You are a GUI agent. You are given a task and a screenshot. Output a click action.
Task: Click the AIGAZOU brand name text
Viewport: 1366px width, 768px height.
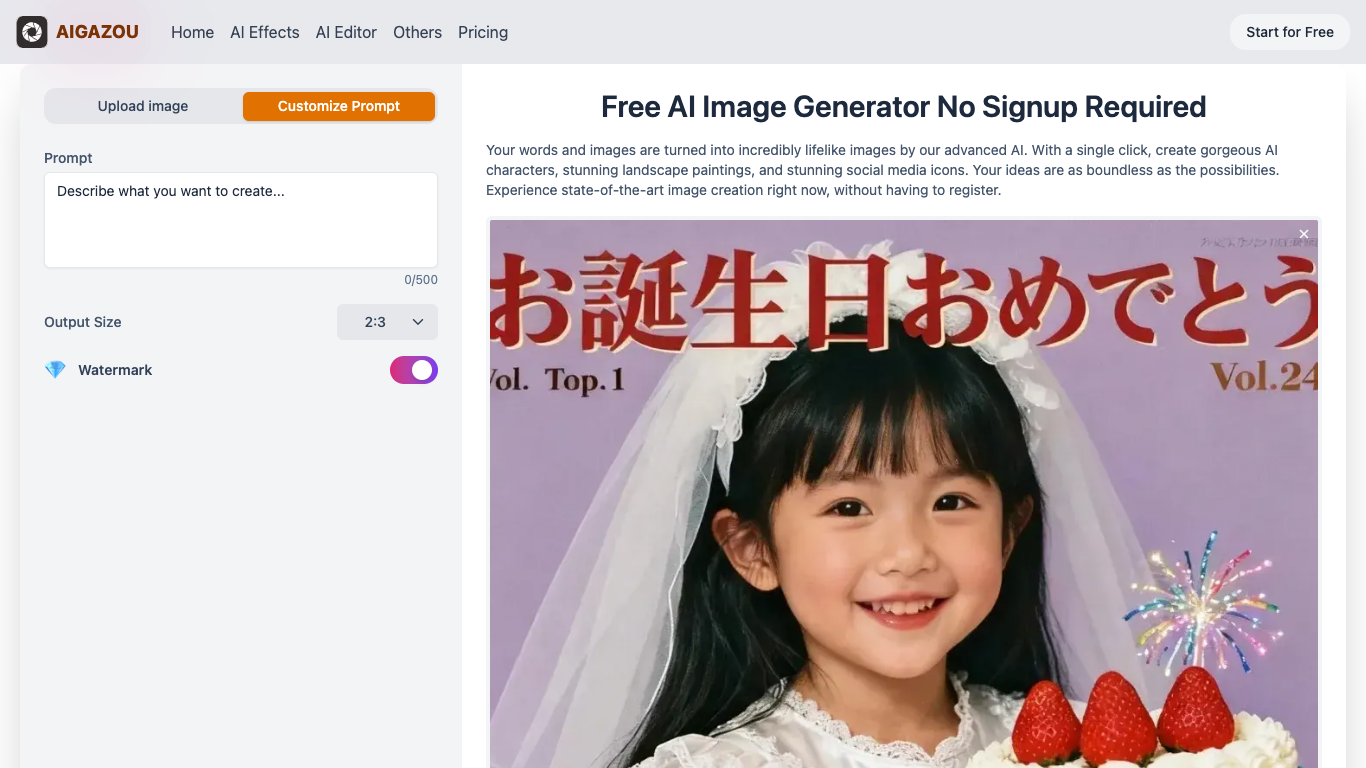(x=98, y=32)
